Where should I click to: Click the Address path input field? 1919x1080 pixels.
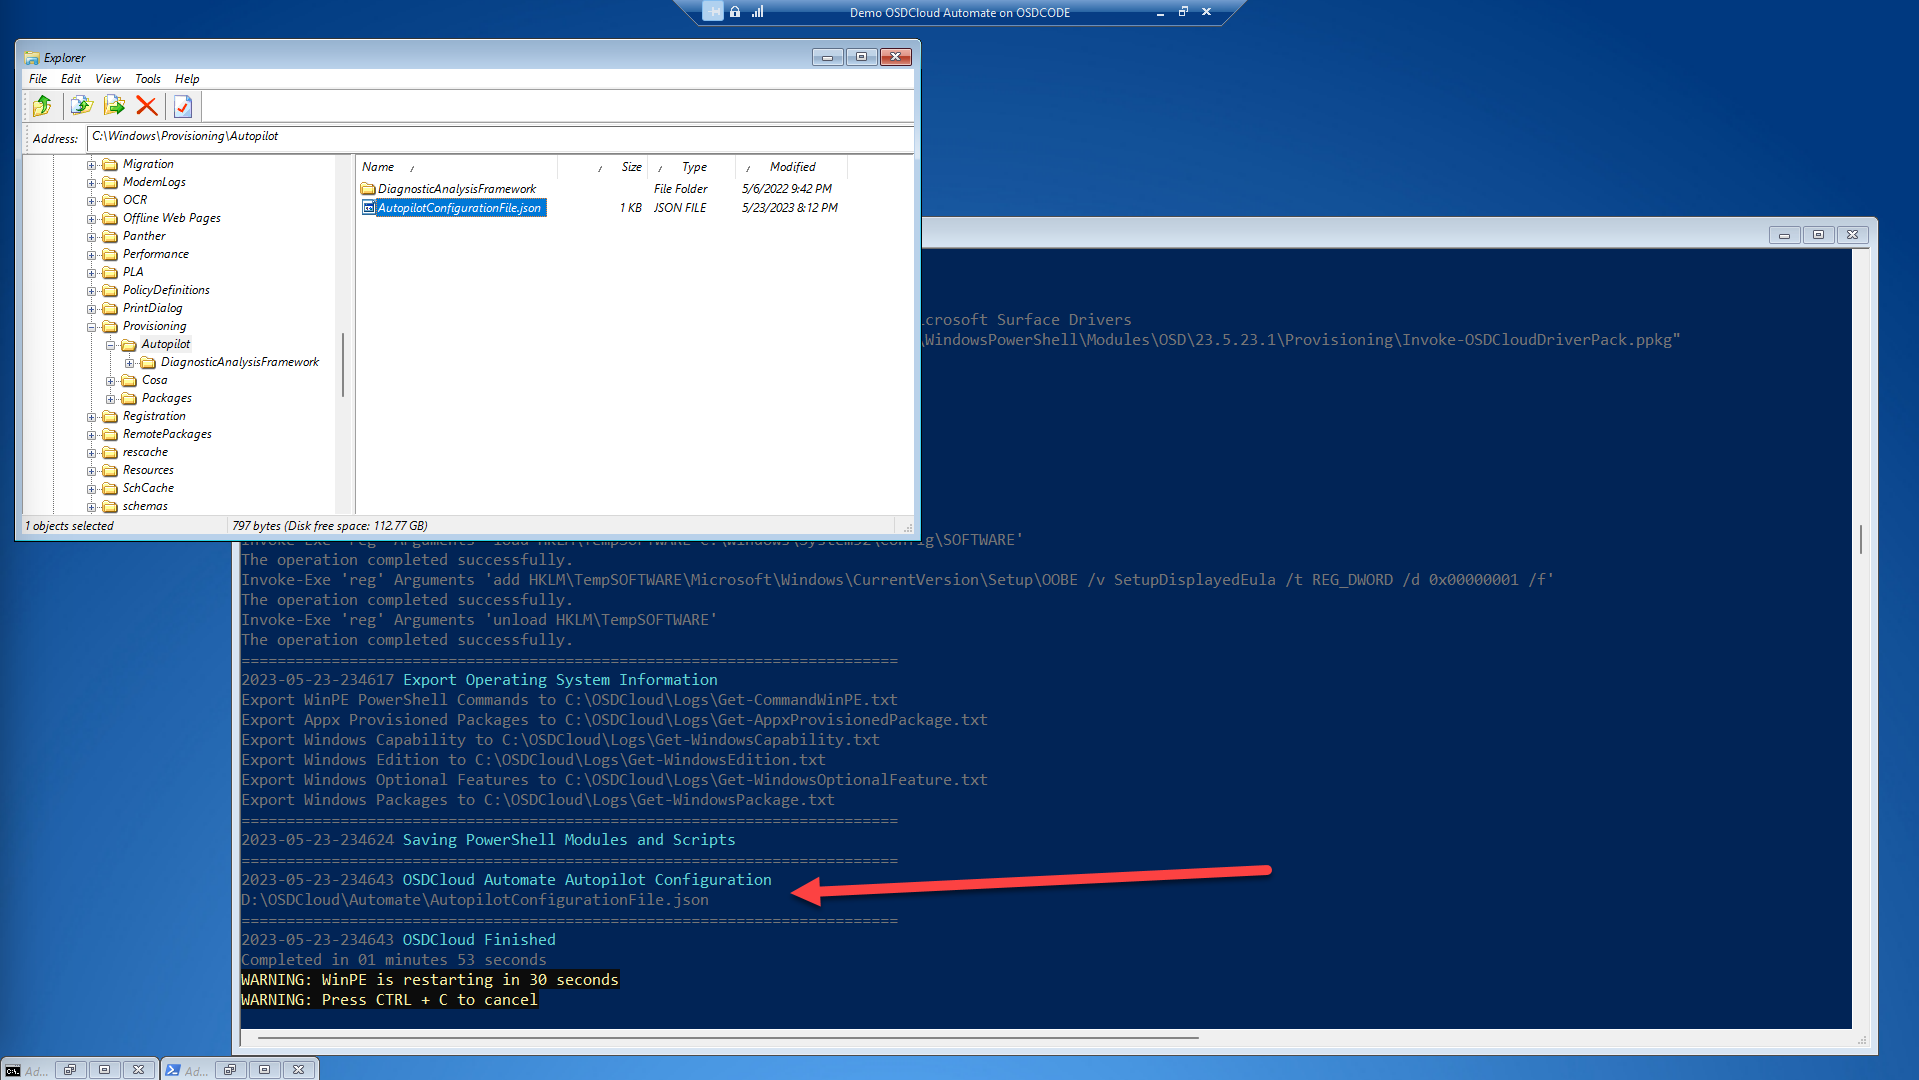[x=500, y=137]
